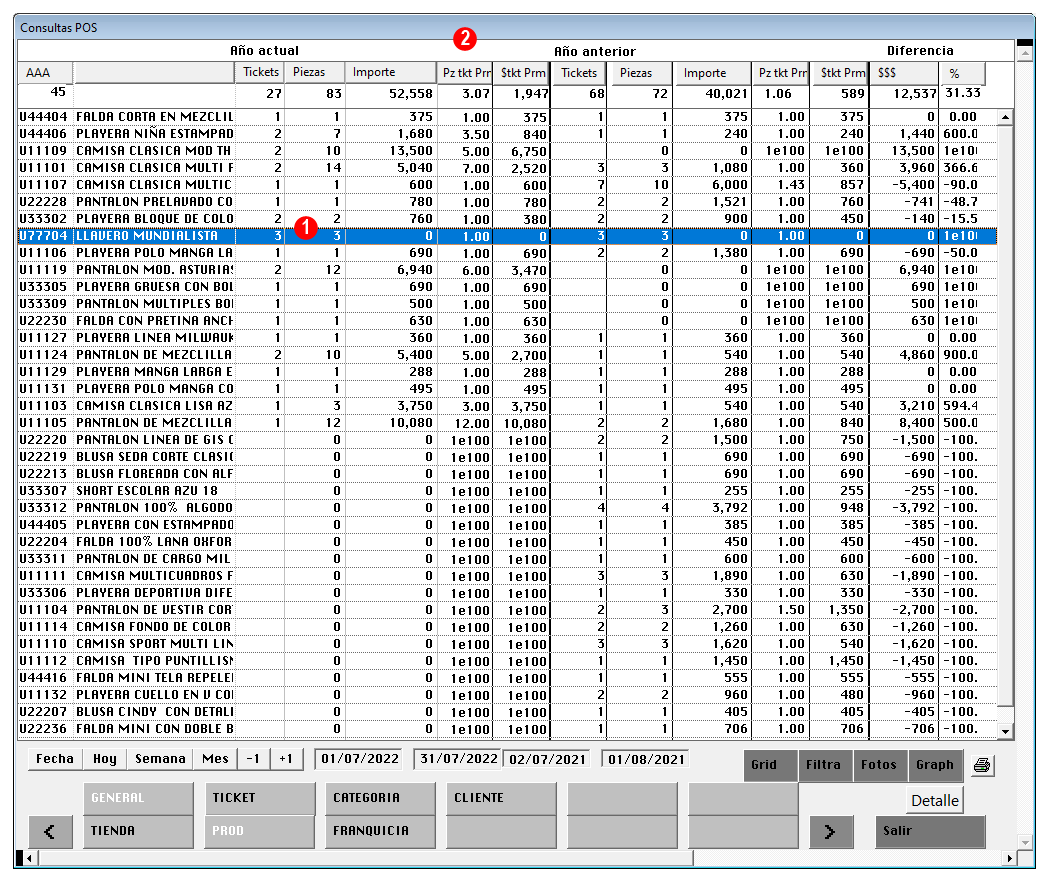Go to next page with right arrow button
The height and width of the screenshot is (879, 1047).
pos(830,832)
